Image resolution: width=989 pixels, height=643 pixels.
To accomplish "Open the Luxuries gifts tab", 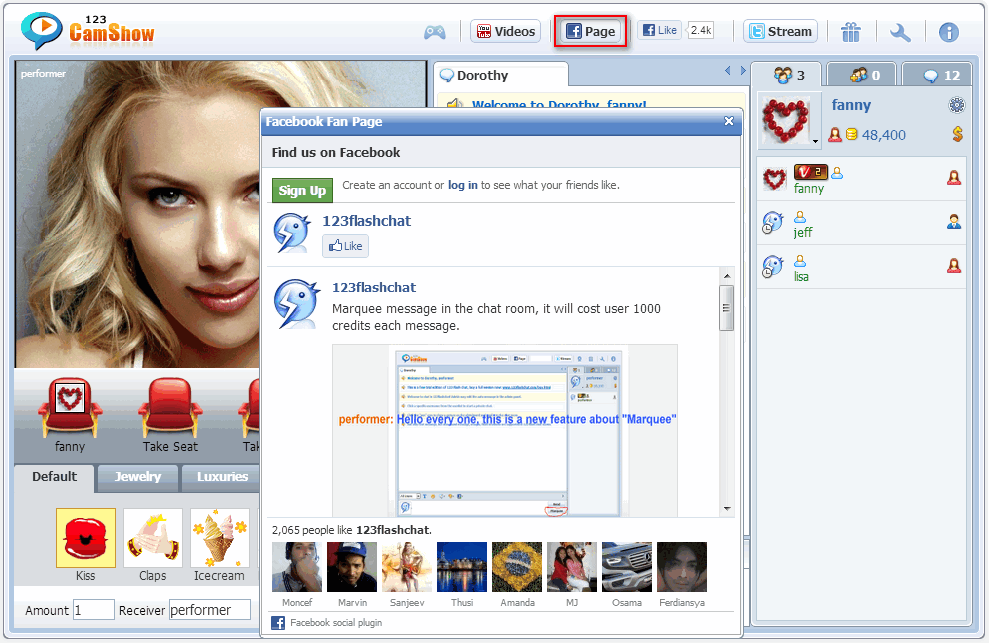I will pos(222,477).
